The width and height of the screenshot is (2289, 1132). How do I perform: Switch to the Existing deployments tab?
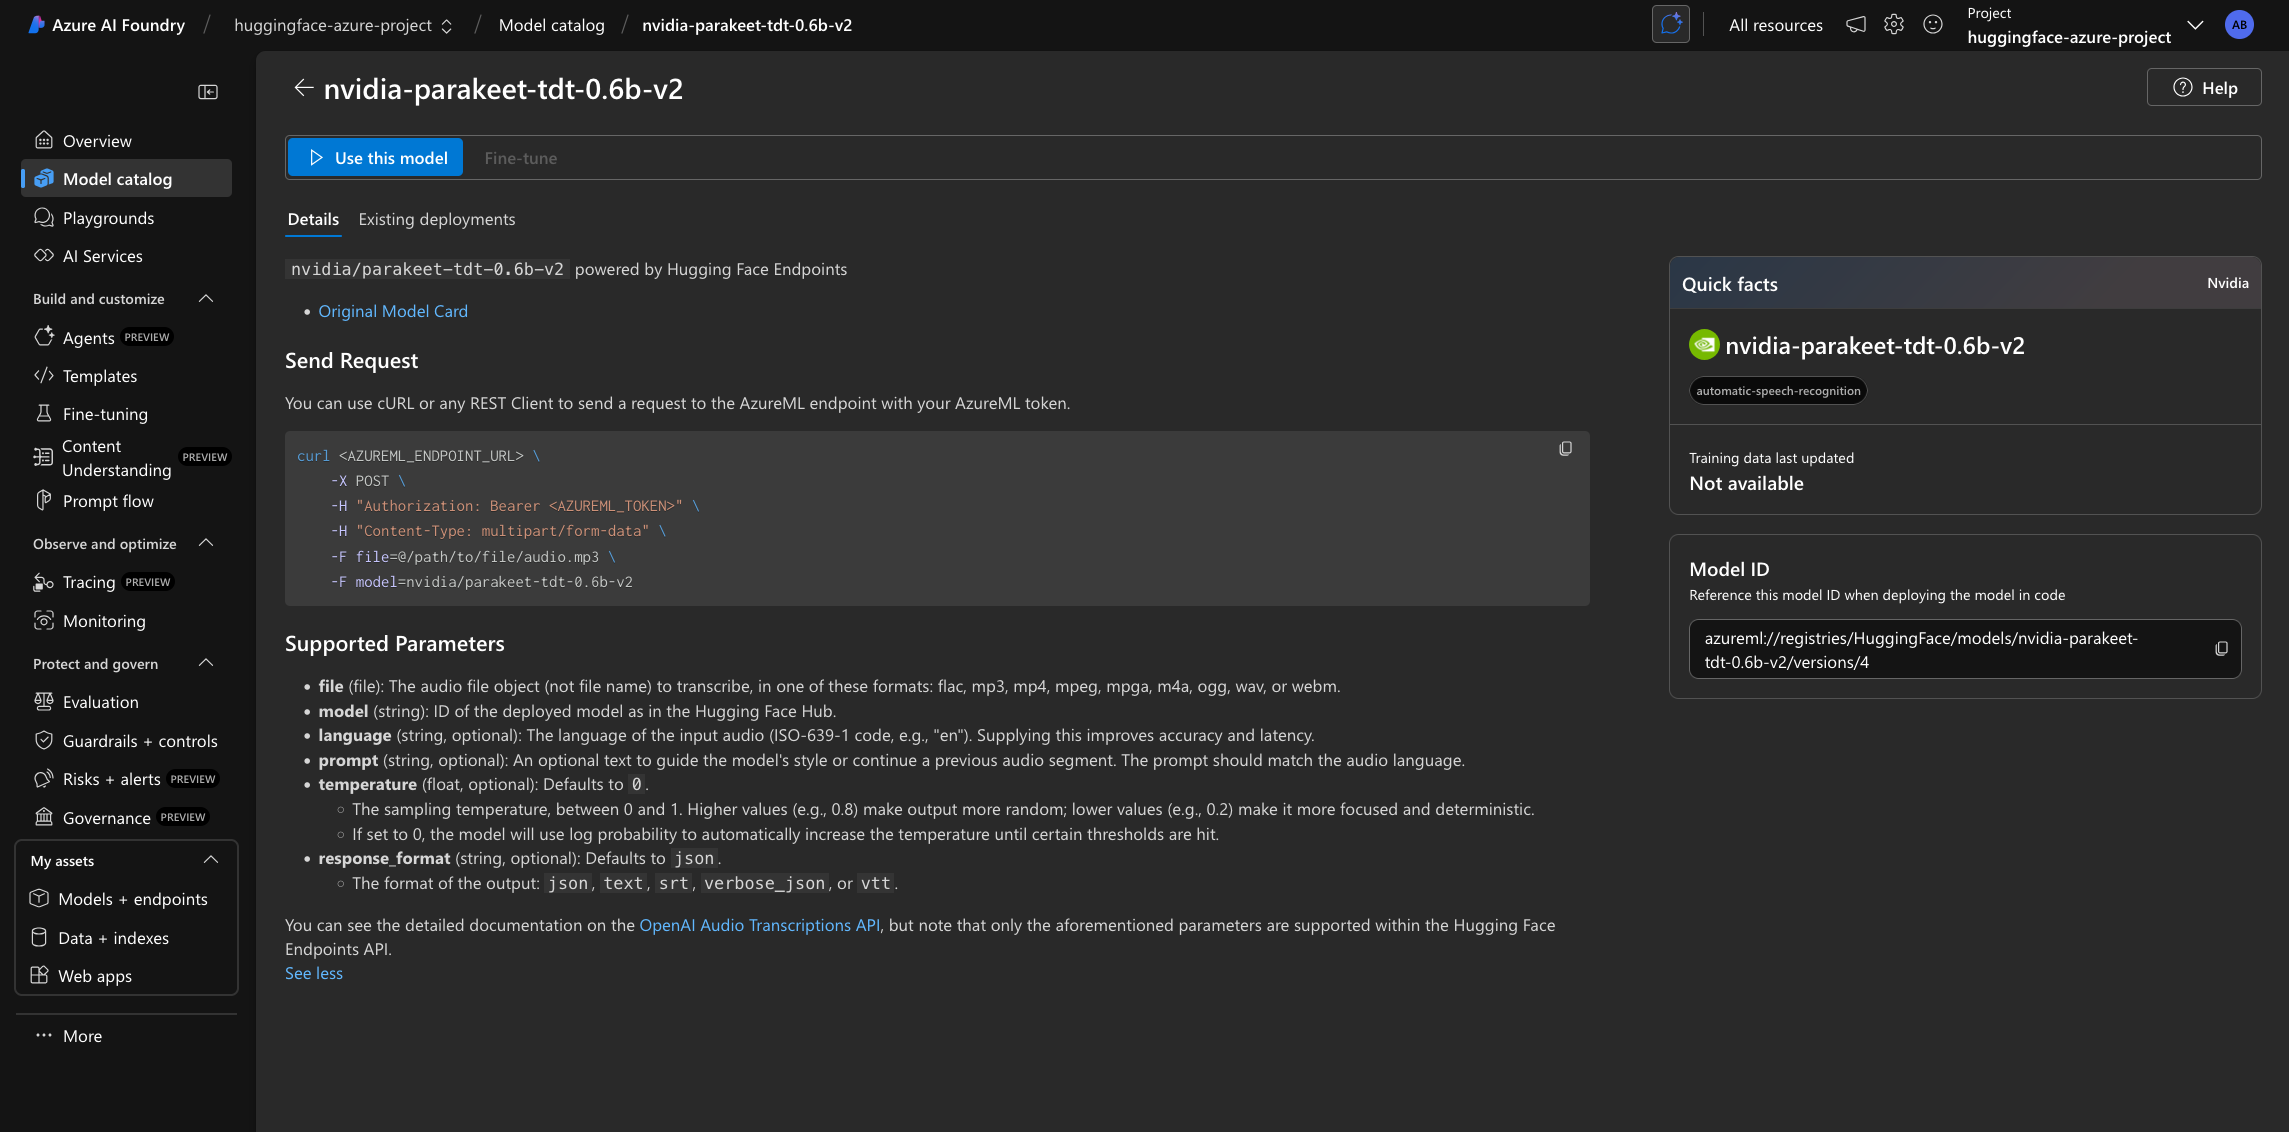[x=437, y=219]
